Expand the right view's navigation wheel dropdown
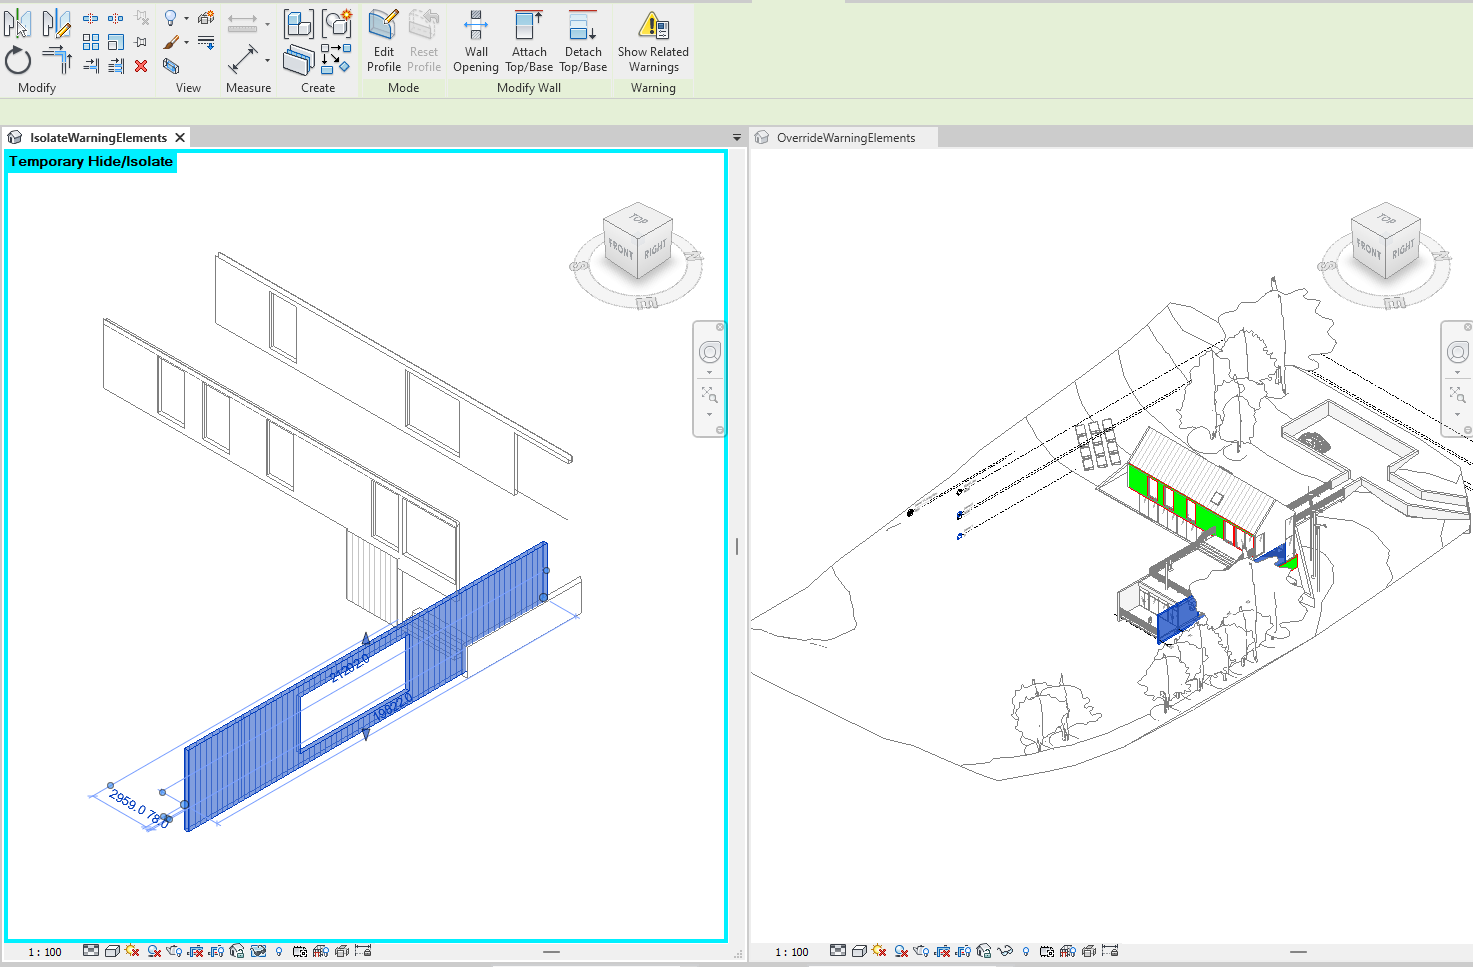Viewport: 1473px width, 967px height. click(x=1457, y=373)
